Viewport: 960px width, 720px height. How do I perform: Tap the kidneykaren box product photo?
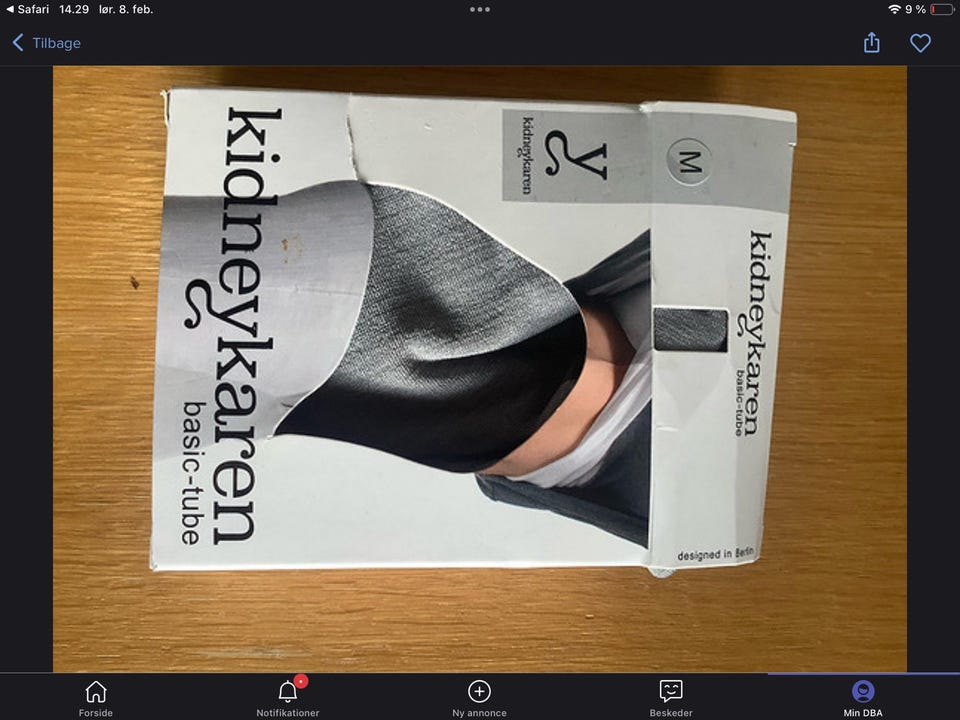479,369
